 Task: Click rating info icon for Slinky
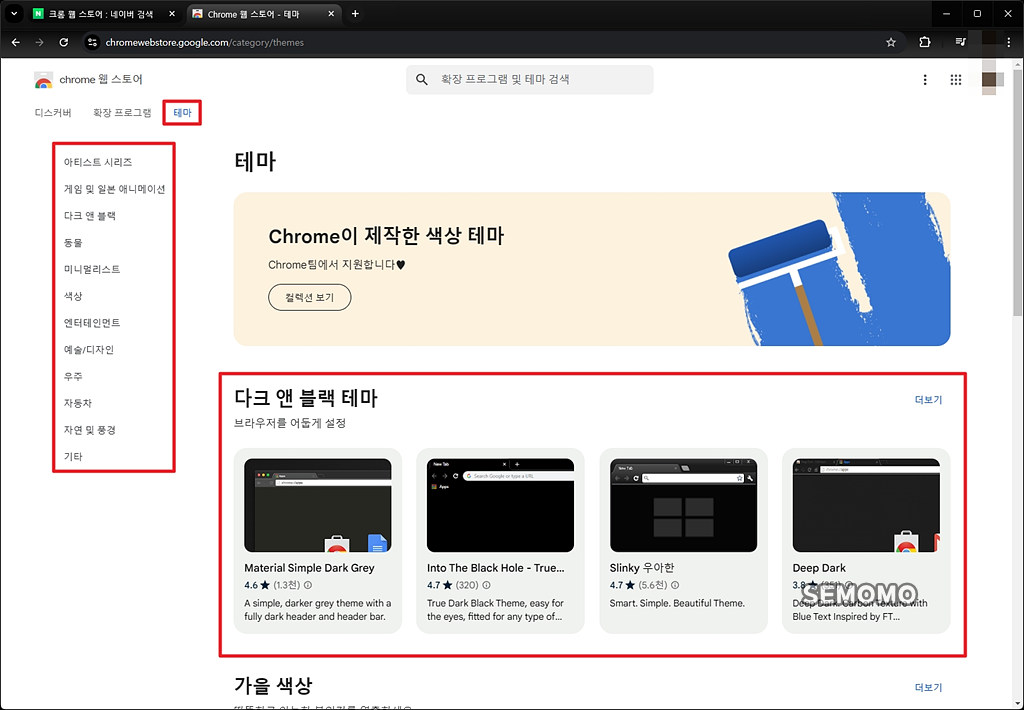click(675, 585)
